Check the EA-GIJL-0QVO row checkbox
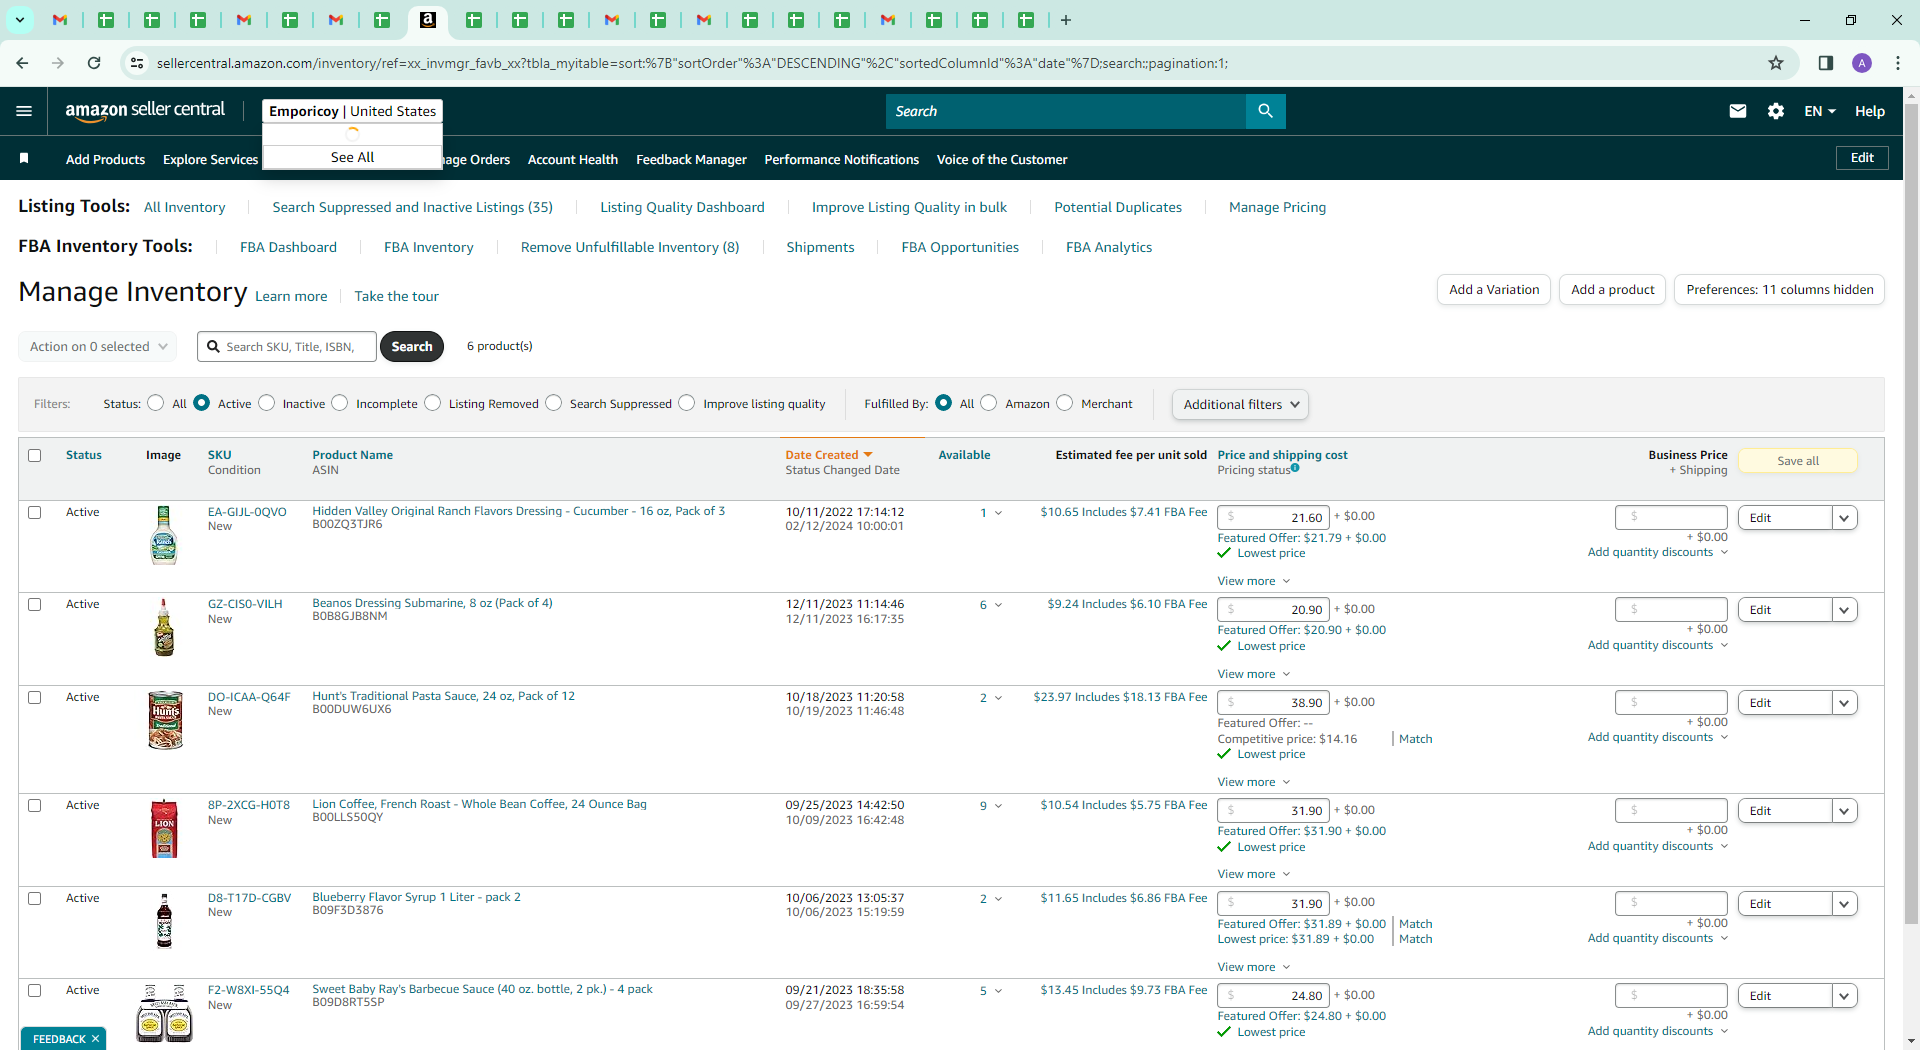 pos(35,512)
